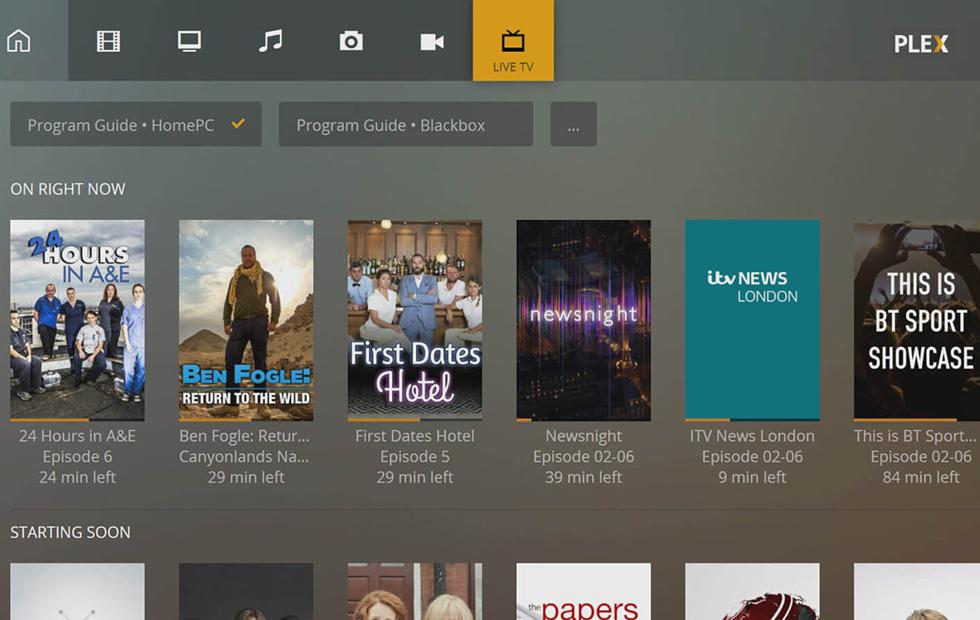The width and height of the screenshot is (980, 620).
Task: Choose Program Guide Blackbox
Action: point(406,124)
